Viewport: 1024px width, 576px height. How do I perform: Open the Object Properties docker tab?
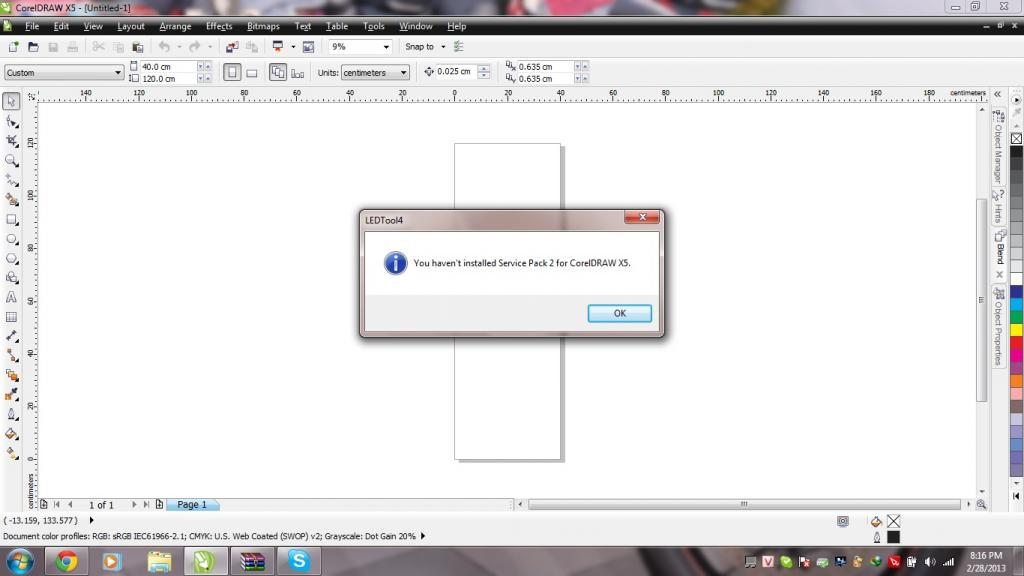(998, 327)
